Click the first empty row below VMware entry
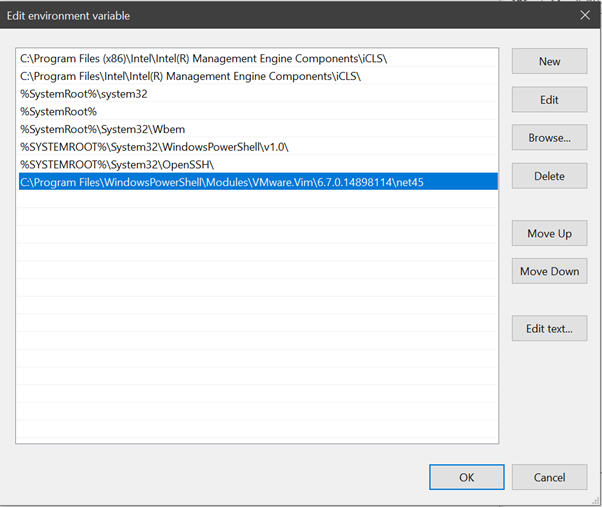Viewport: 602px width, 507px height. (x=257, y=200)
